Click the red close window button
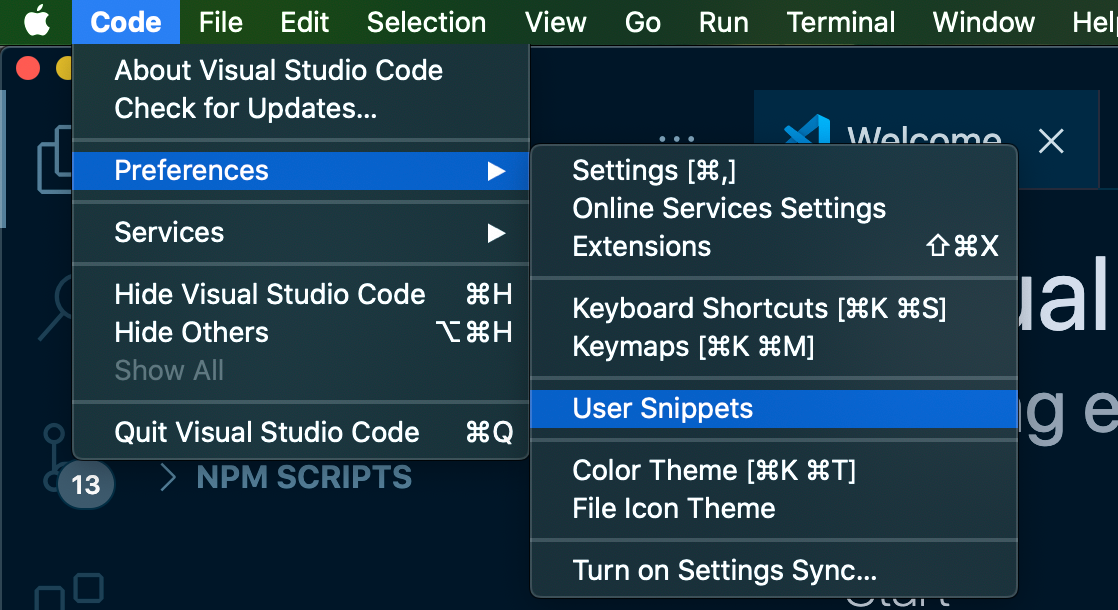 (x=29, y=68)
